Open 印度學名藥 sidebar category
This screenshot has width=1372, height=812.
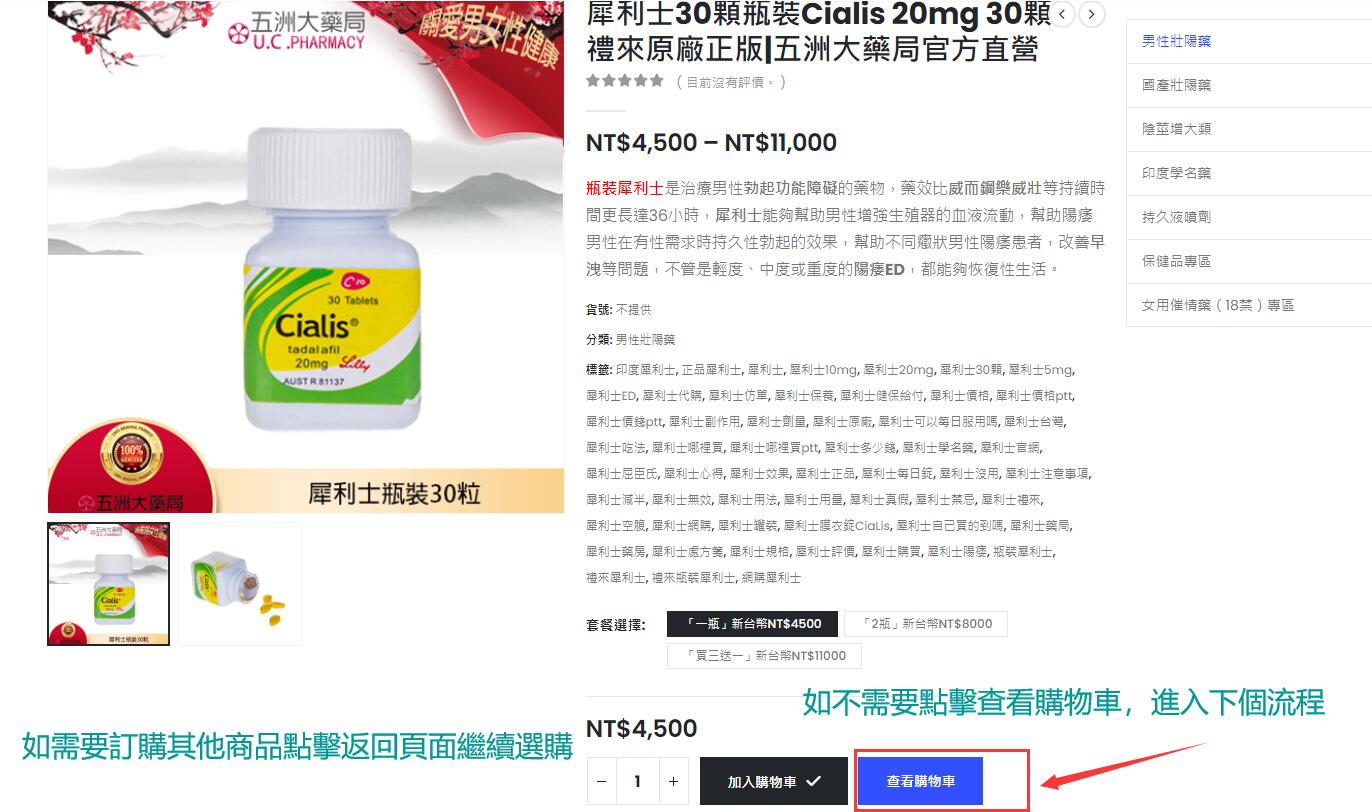(x=1177, y=173)
